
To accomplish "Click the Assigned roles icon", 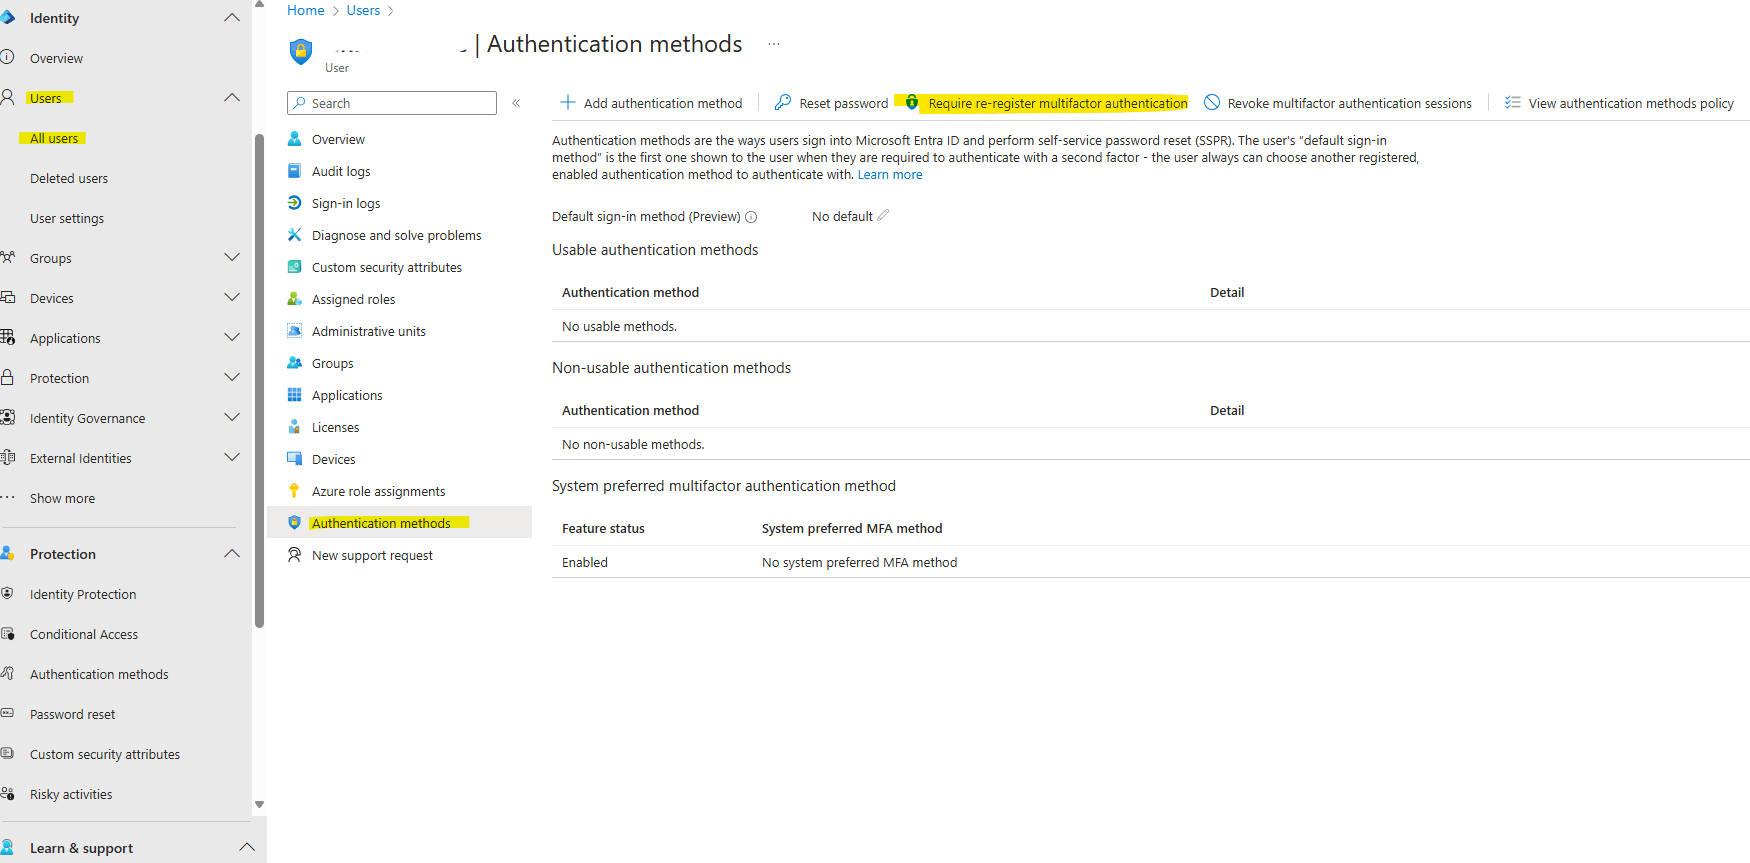I will 295,299.
